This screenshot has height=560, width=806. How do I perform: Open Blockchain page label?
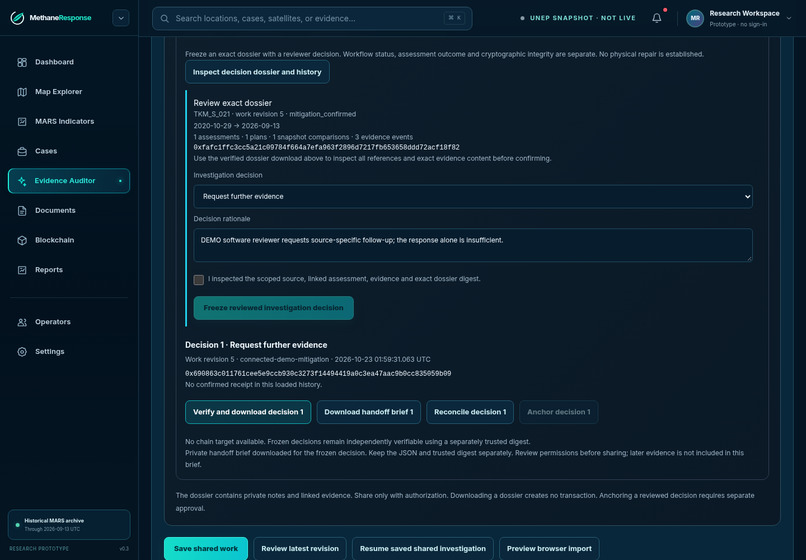tap(54, 240)
